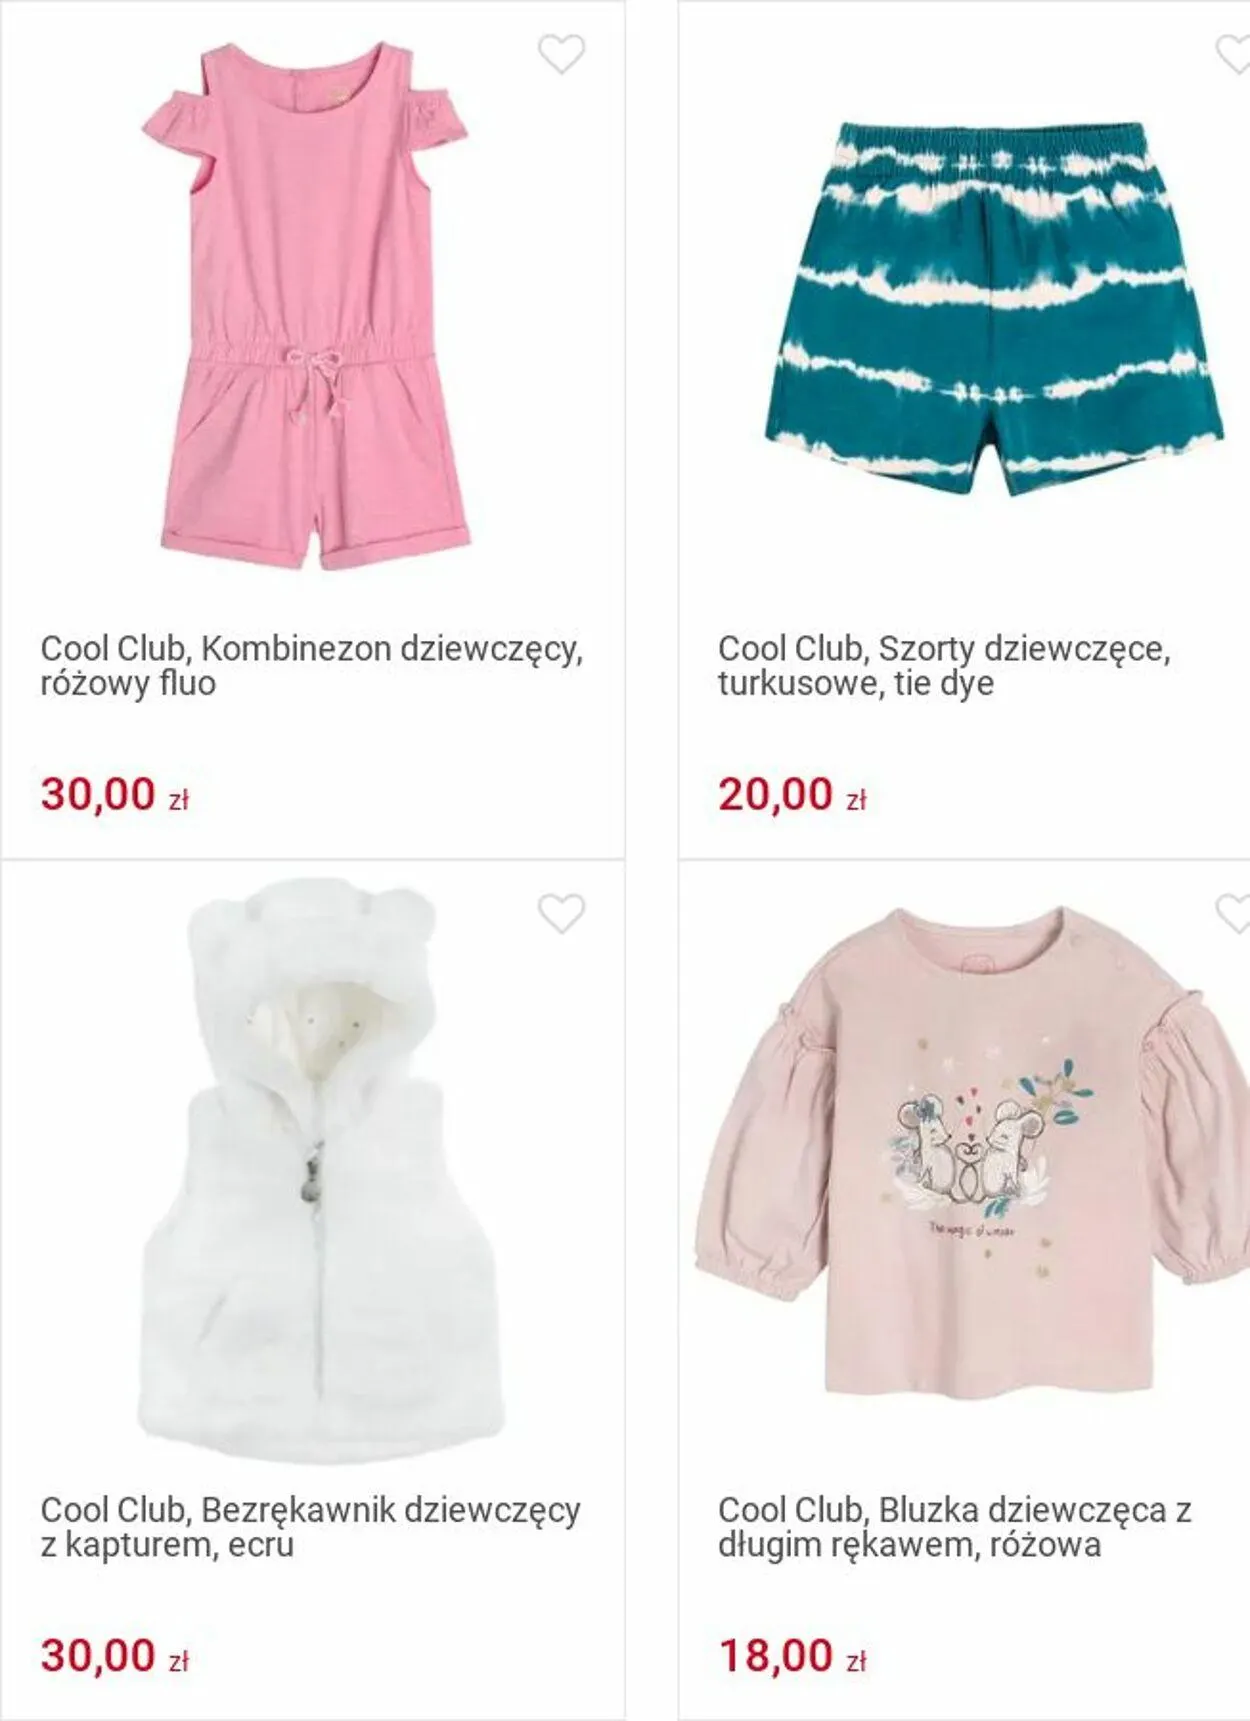
Task: Click the 18,00 zł price of the Bluzka
Action: coord(792,1655)
